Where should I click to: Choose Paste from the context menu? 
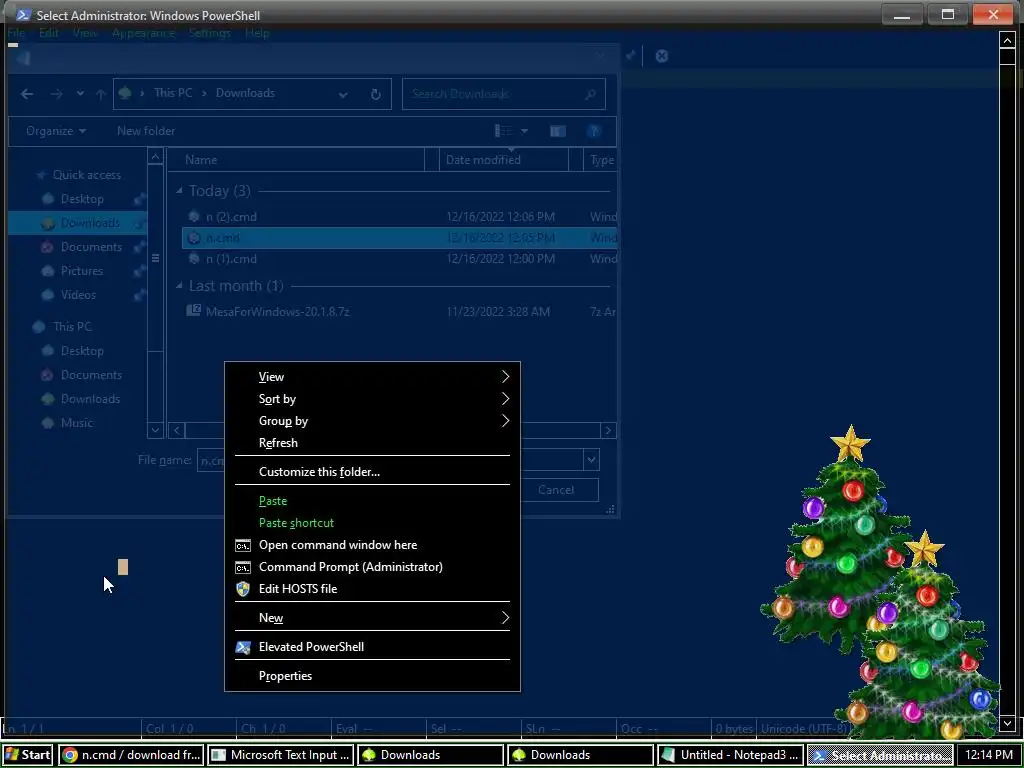tap(372, 501)
